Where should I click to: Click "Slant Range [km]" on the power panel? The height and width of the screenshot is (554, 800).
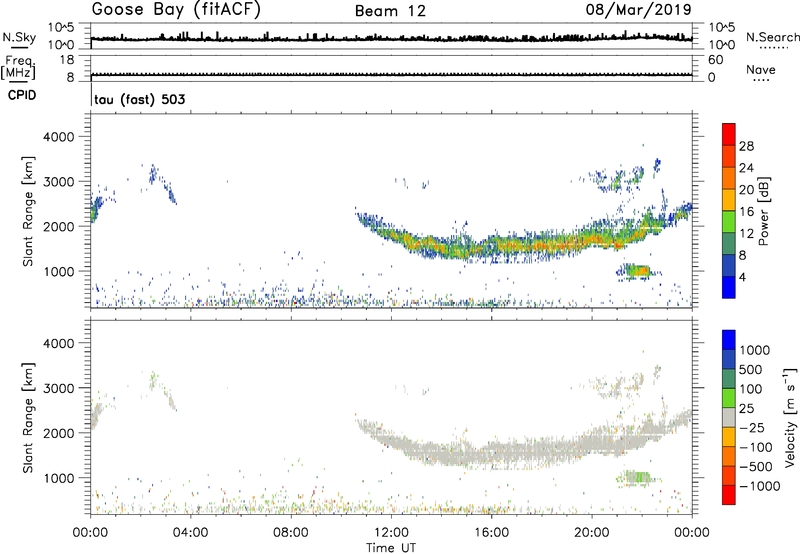pyautogui.click(x=28, y=211)
